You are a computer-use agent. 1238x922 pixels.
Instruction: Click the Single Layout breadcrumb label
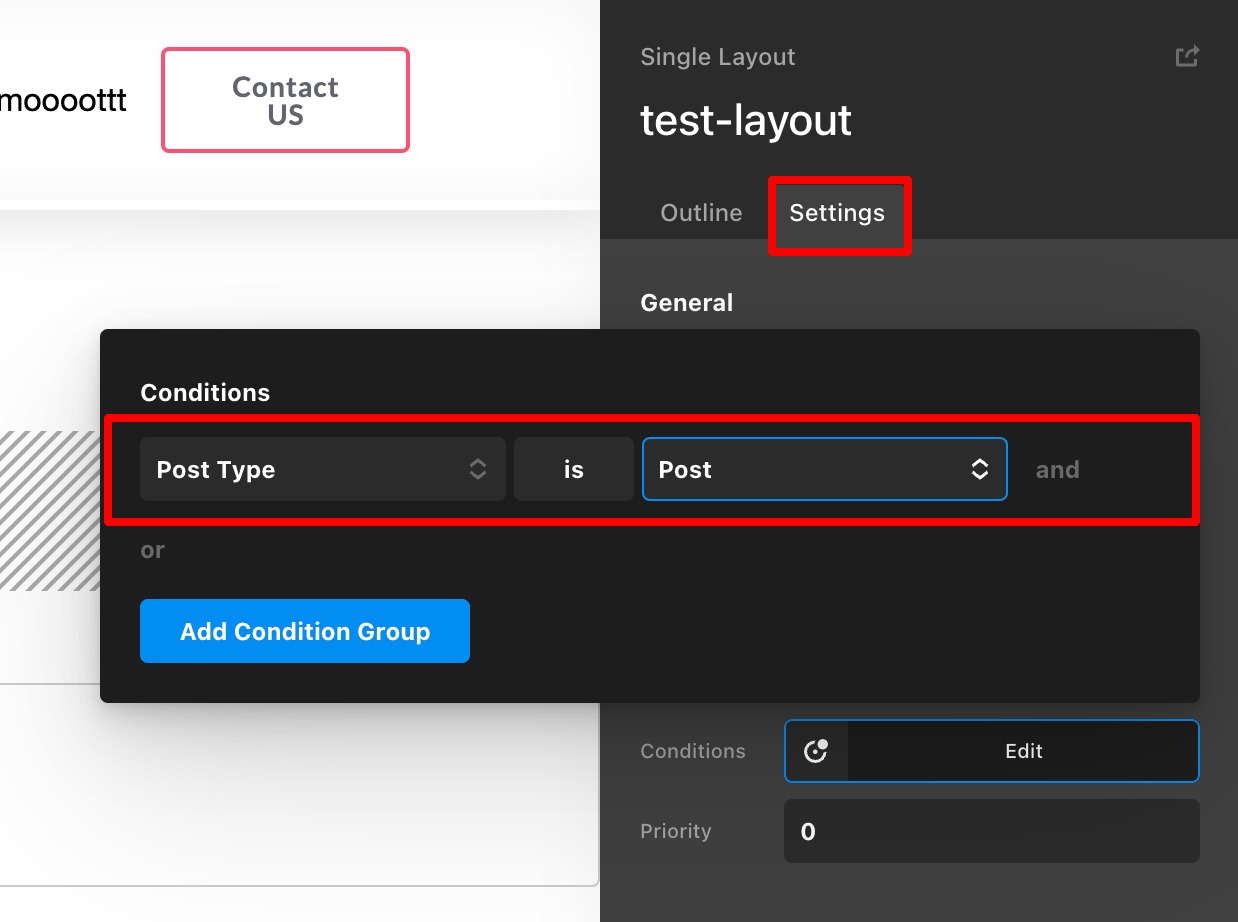coord(718,57)
